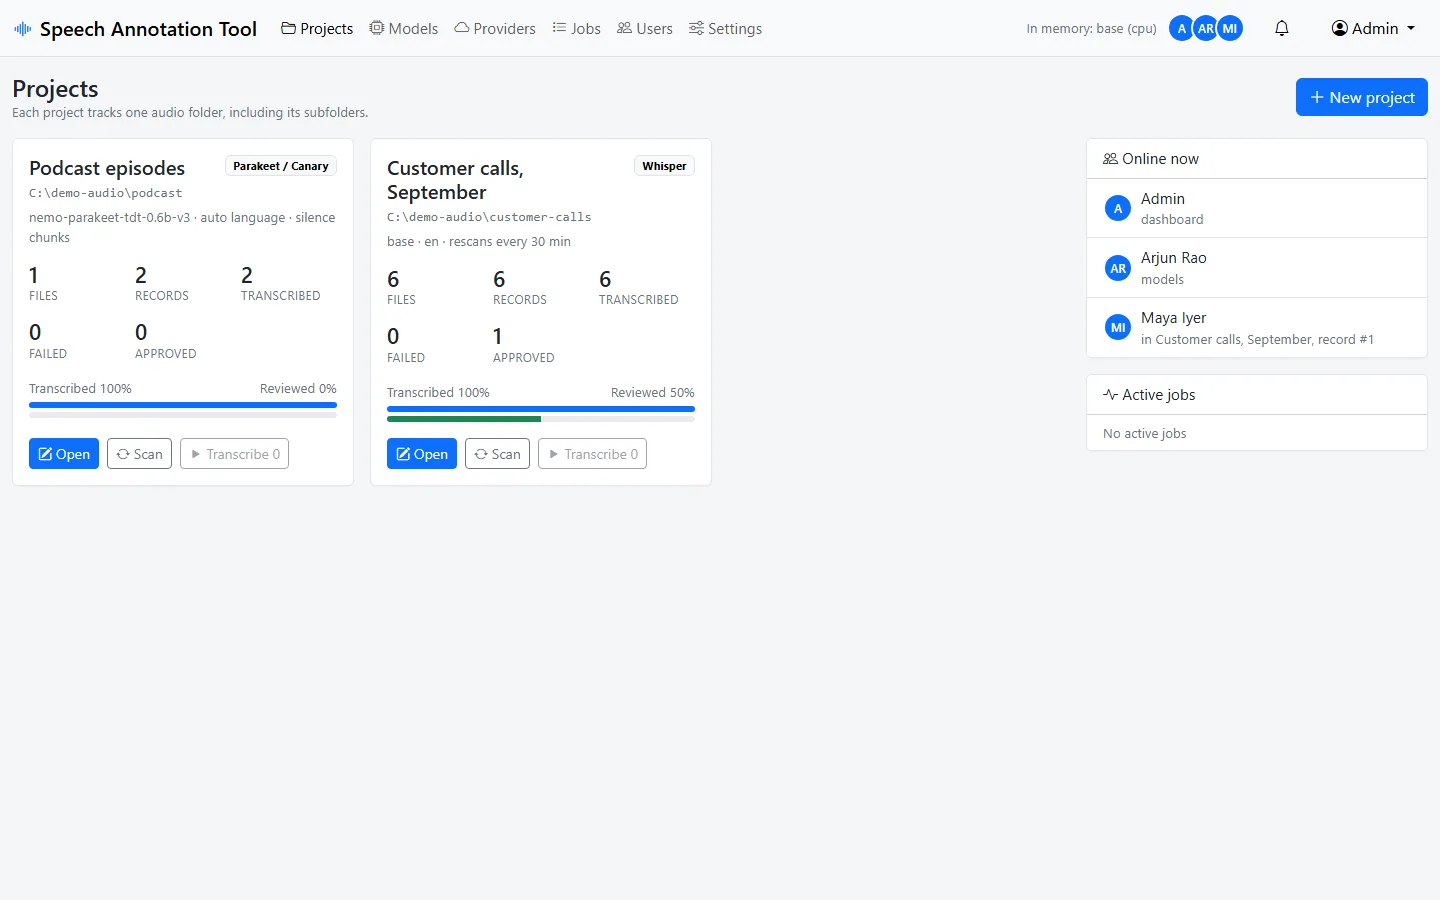Click the MI avatar badge in header
The width and height of the screenshot is (1440, 900).
(1230, 28)
